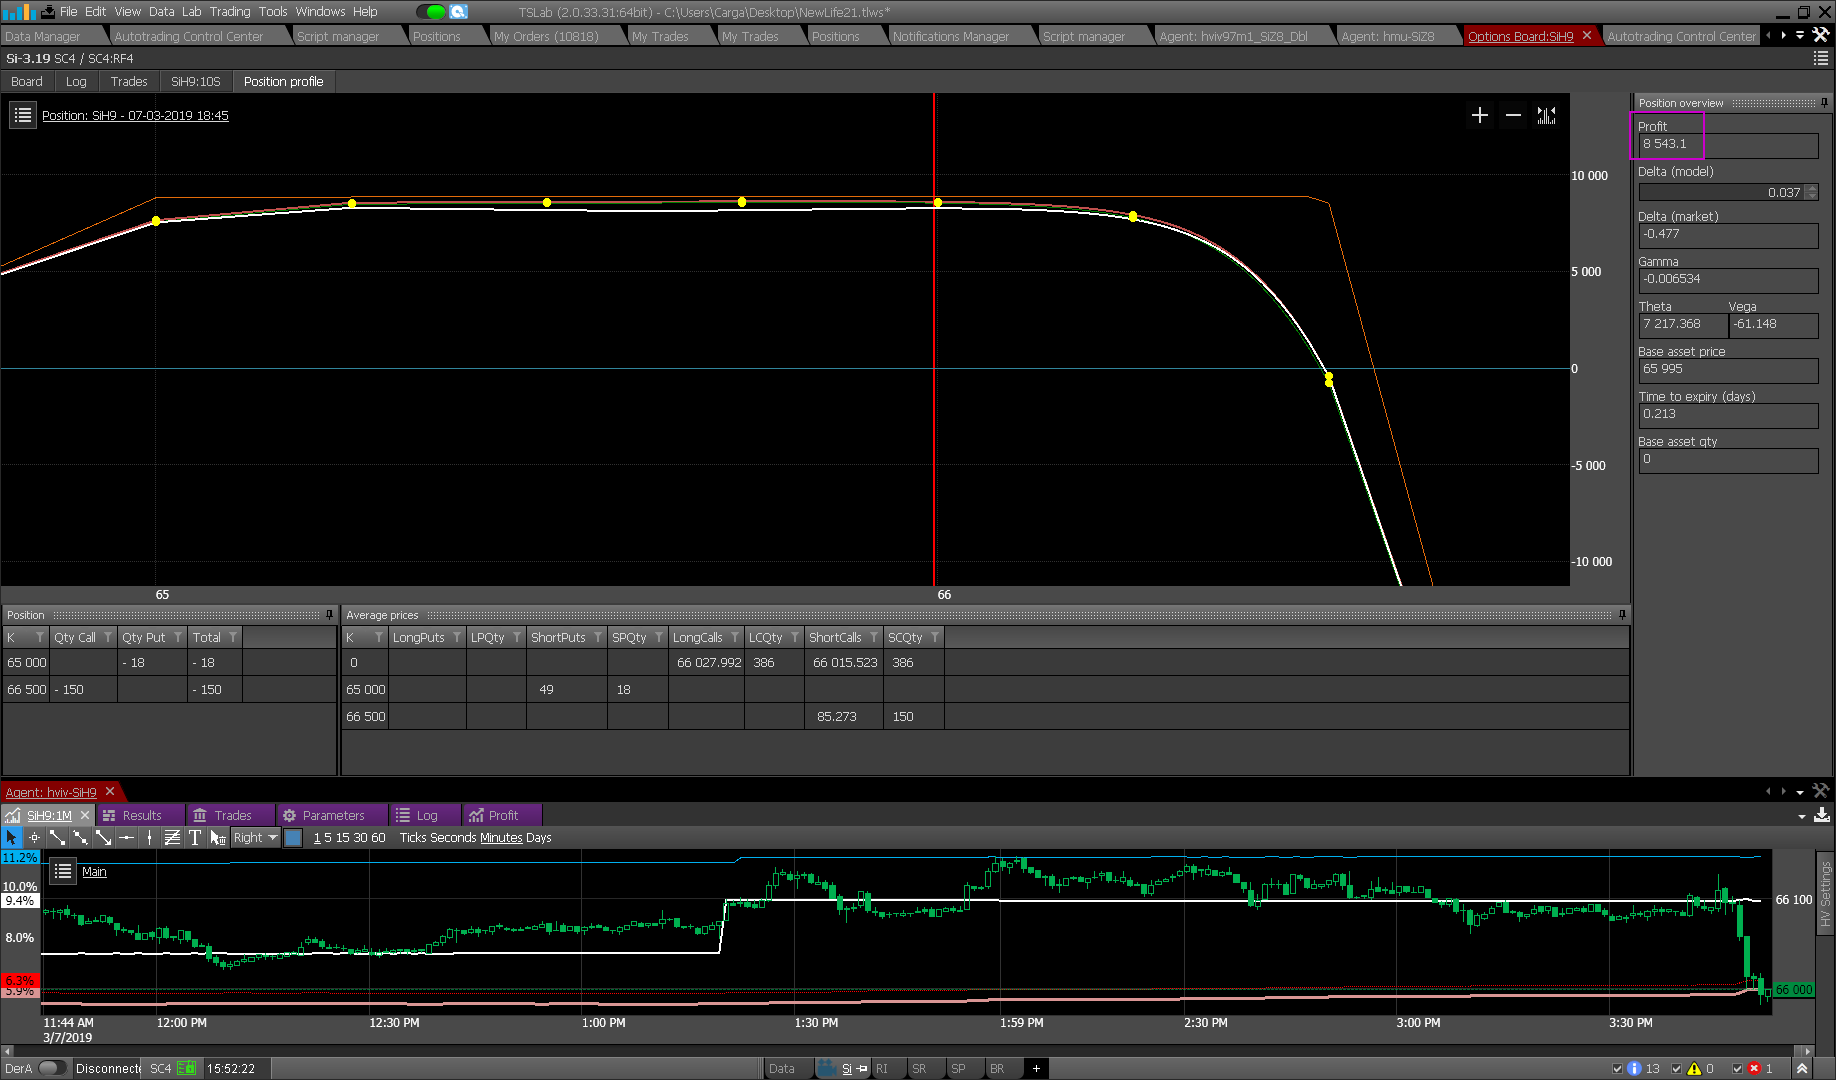Screen dimensions: 1836x1080
Task: Open the Trading menu
Action: coord(229,12)
